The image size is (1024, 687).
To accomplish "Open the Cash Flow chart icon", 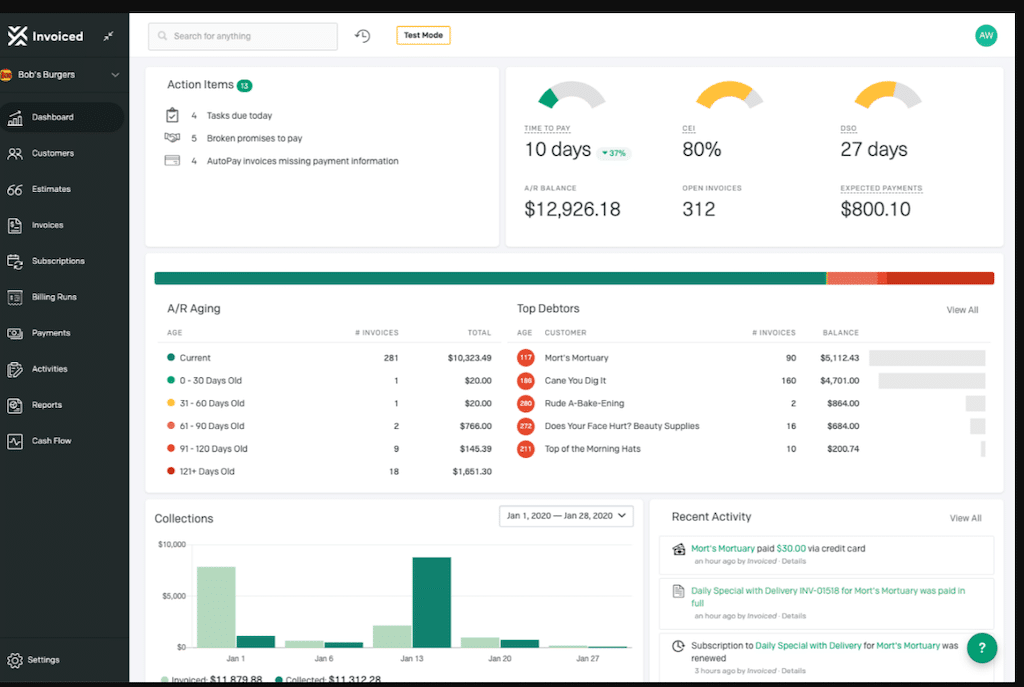I will click(x=15, y=441).
